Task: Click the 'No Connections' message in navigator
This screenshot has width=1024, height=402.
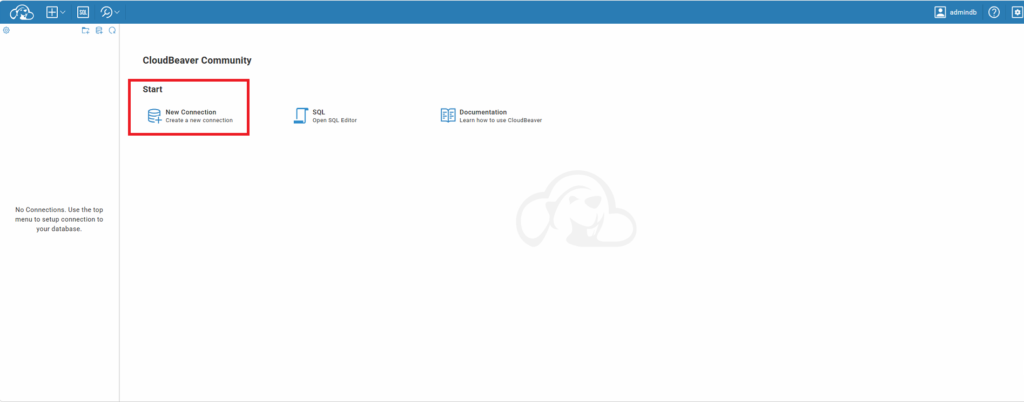Action: [59, 219]
